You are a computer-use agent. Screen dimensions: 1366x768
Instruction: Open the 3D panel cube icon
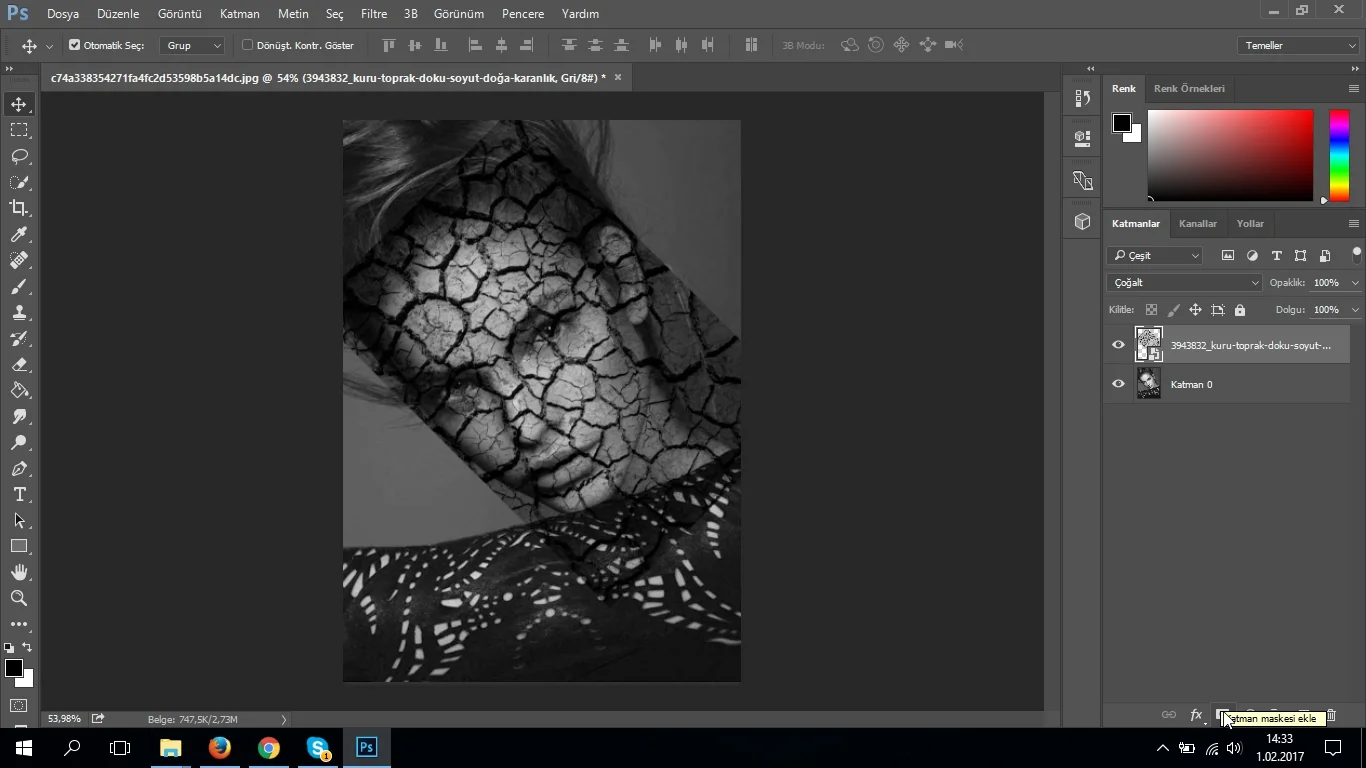pos(1082,222)
